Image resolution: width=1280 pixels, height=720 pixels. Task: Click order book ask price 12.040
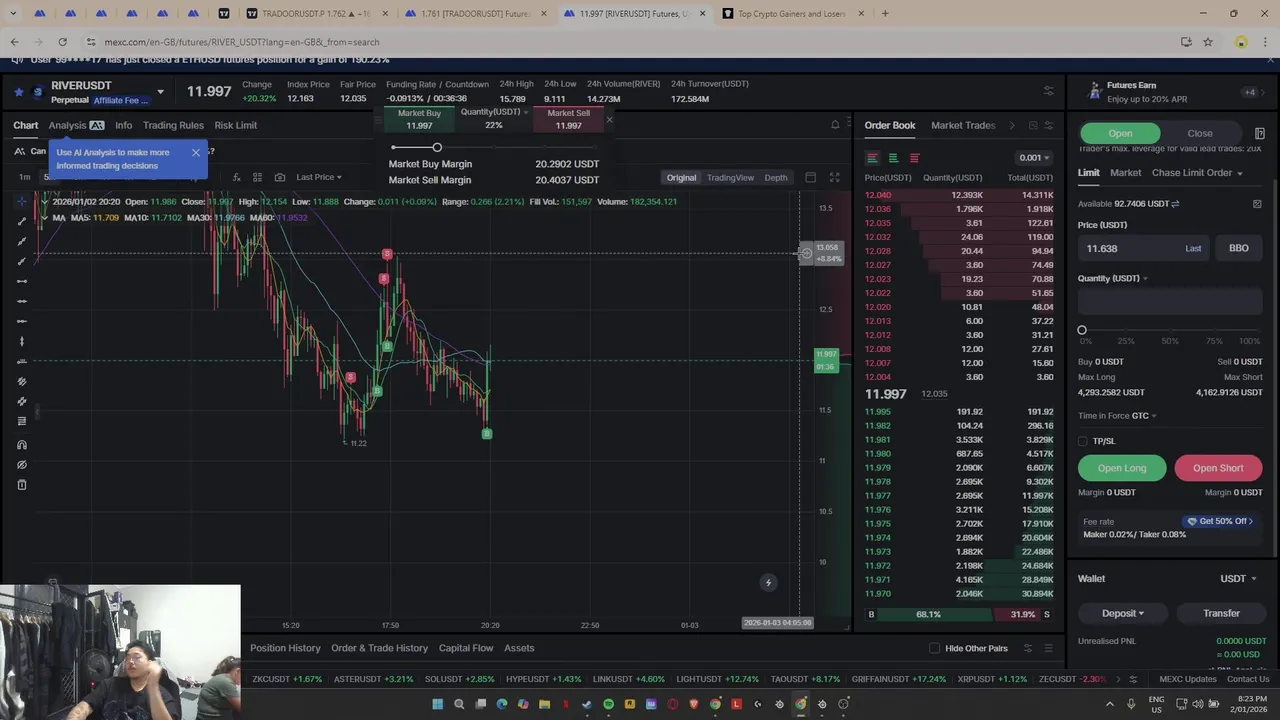pyautogui.click(x=878, y=195)
